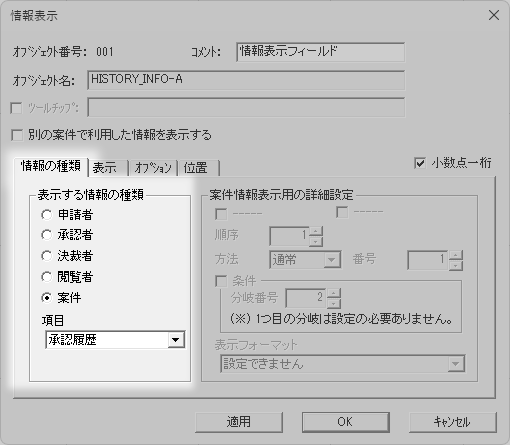Select the 決裁者 radio button
This screenshot has width=510, height=445.
click(x=47, y=256)
